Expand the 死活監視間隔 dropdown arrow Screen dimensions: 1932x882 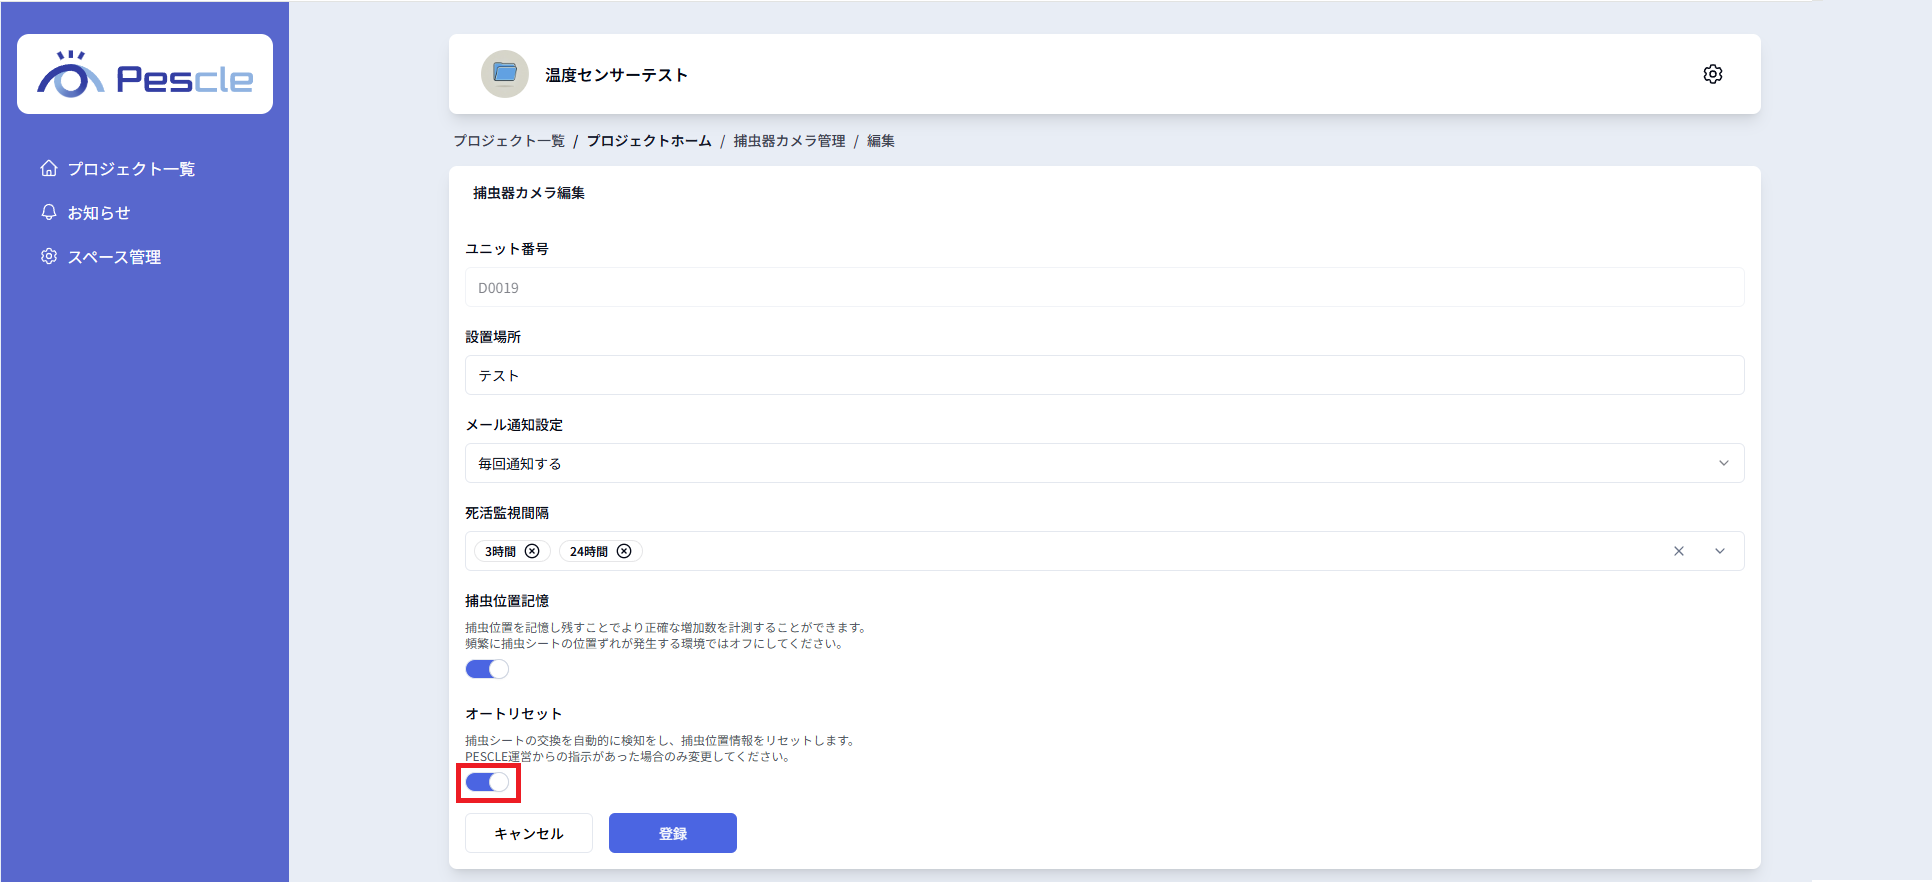click(1720, 551)
